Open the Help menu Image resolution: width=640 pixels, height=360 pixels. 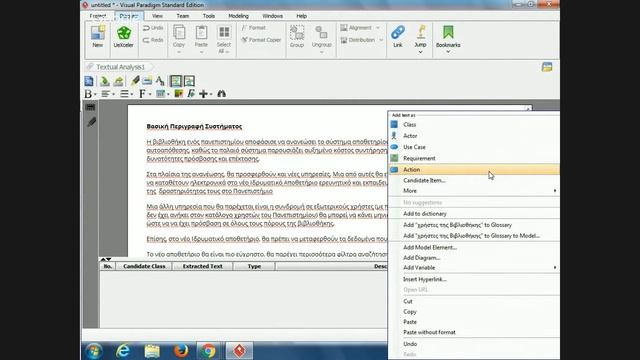301,16
